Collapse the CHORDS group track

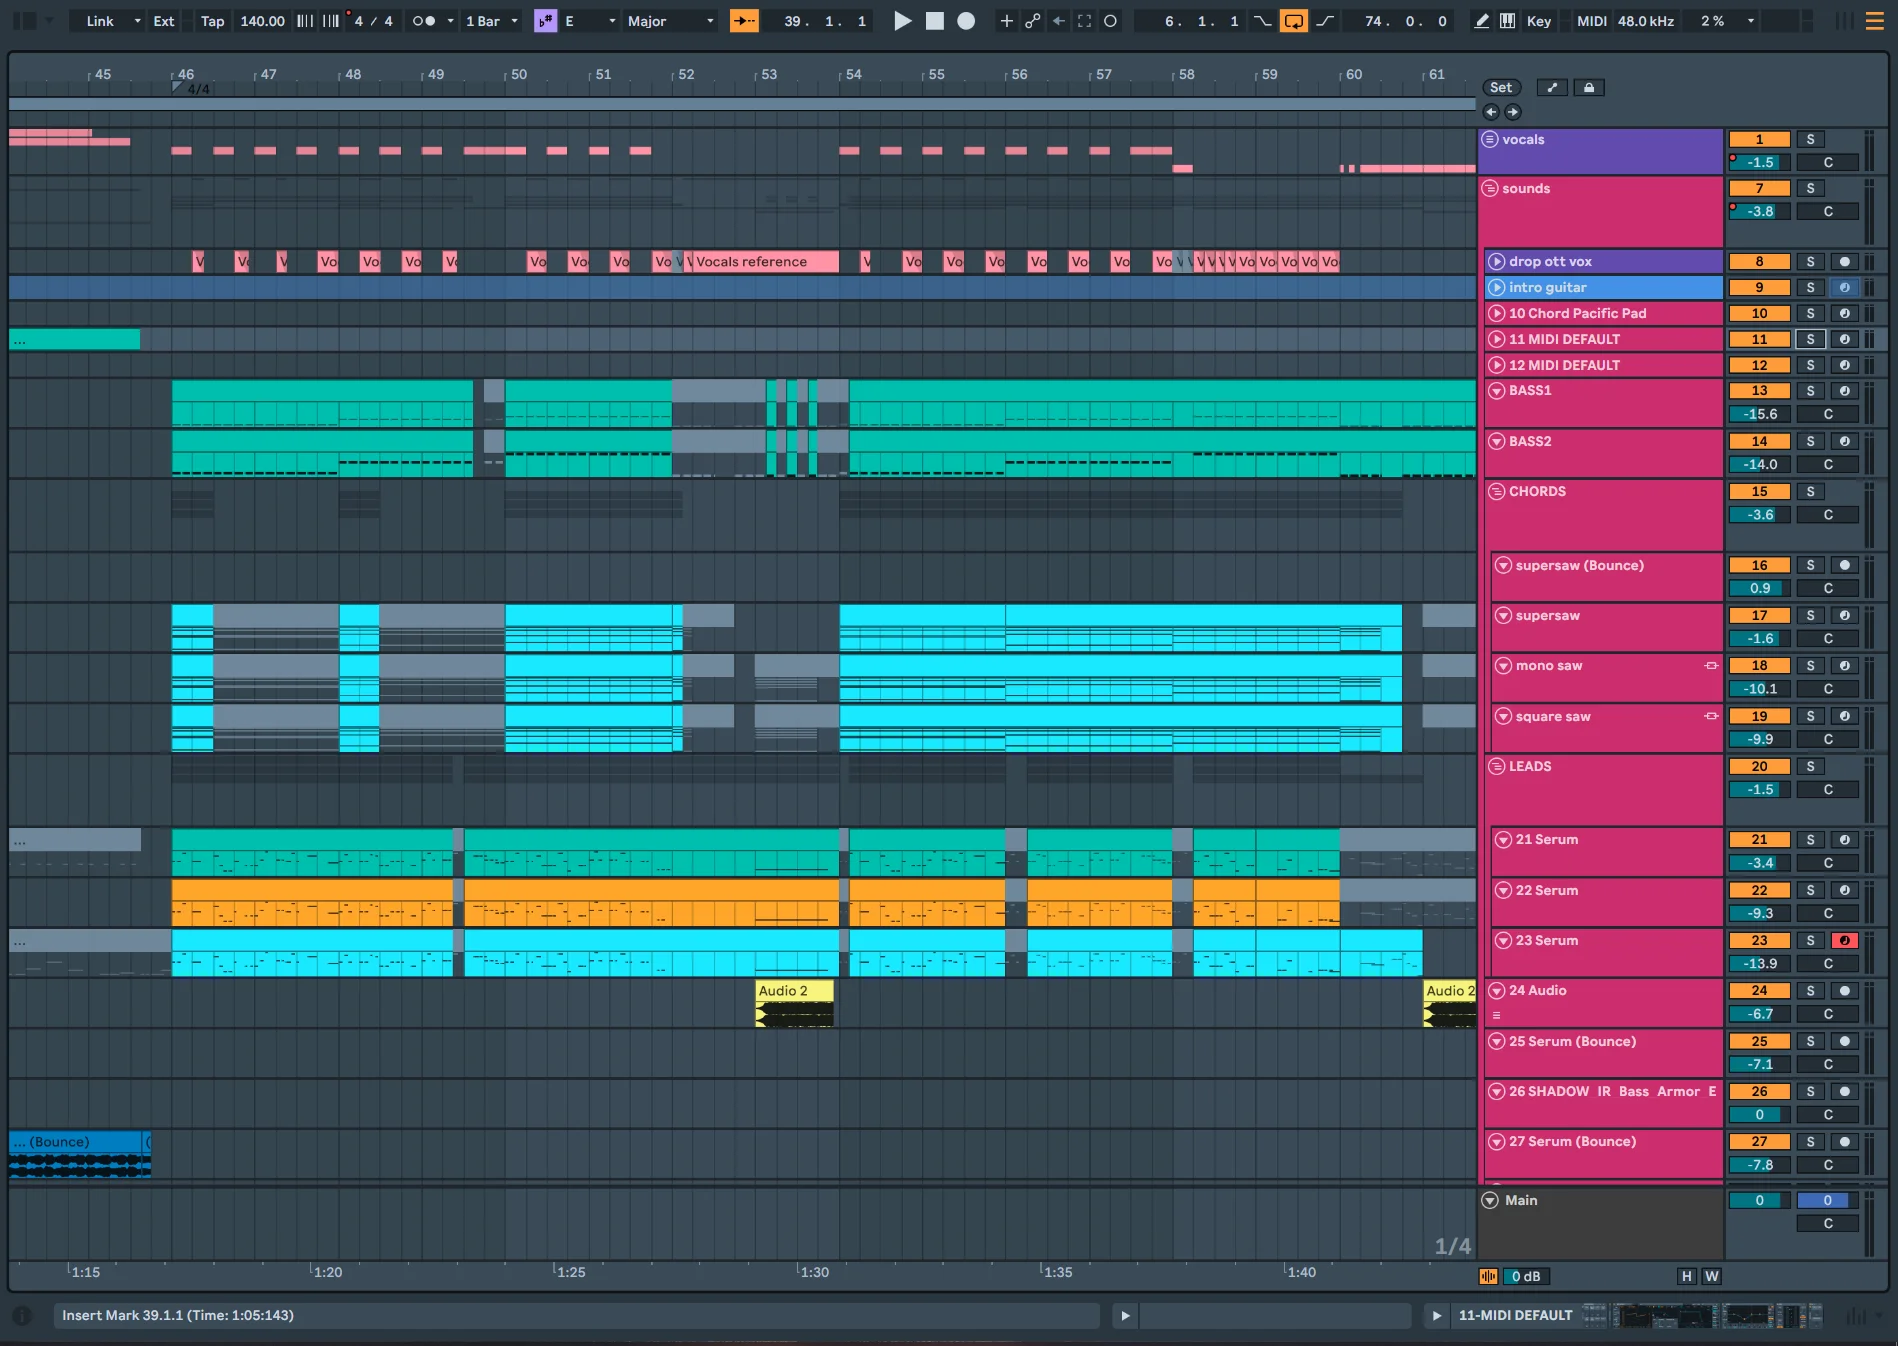tap(1496, 492)
